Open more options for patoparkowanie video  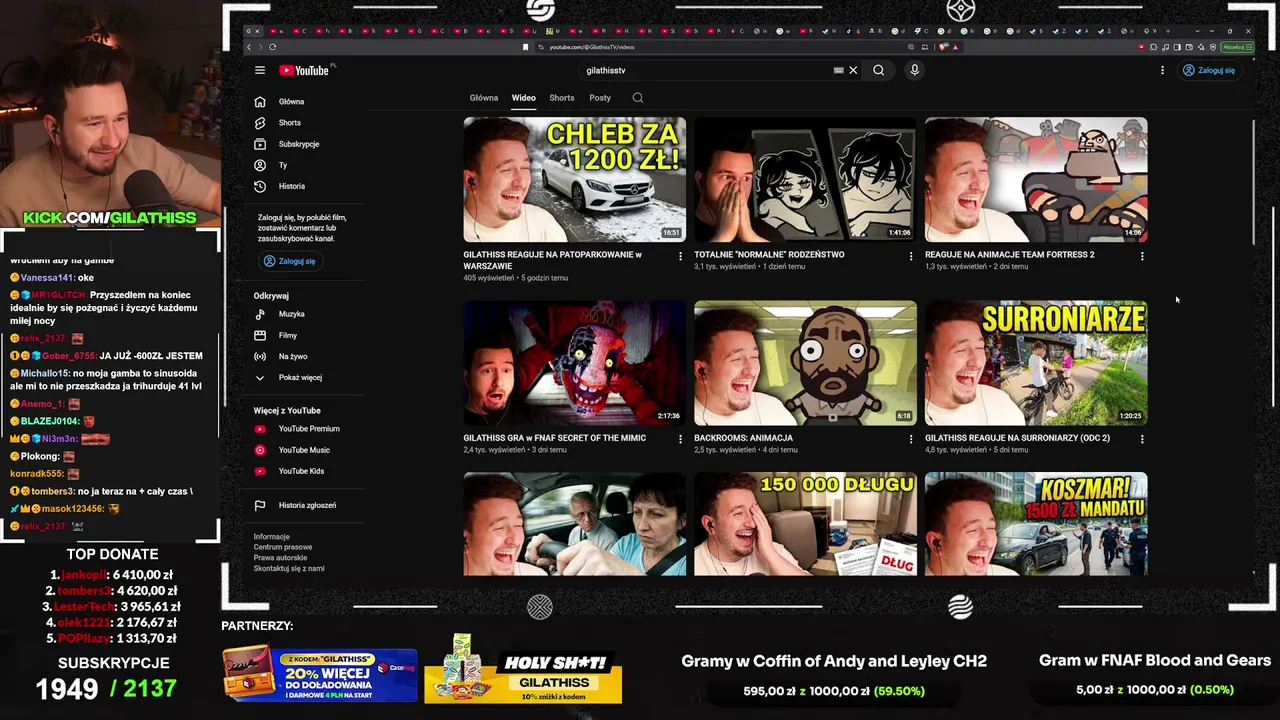pos(680,256)
